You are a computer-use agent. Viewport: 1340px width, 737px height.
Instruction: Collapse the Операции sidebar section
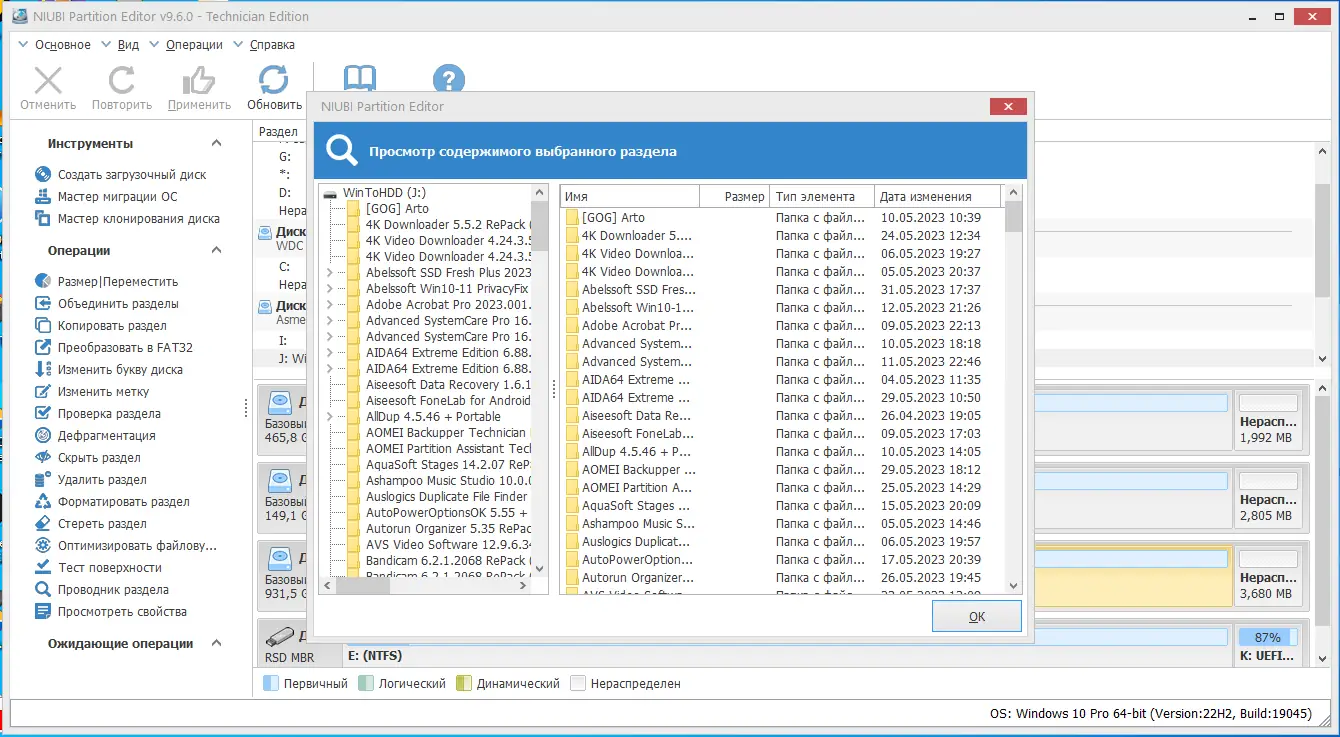(x=217, y=251)
